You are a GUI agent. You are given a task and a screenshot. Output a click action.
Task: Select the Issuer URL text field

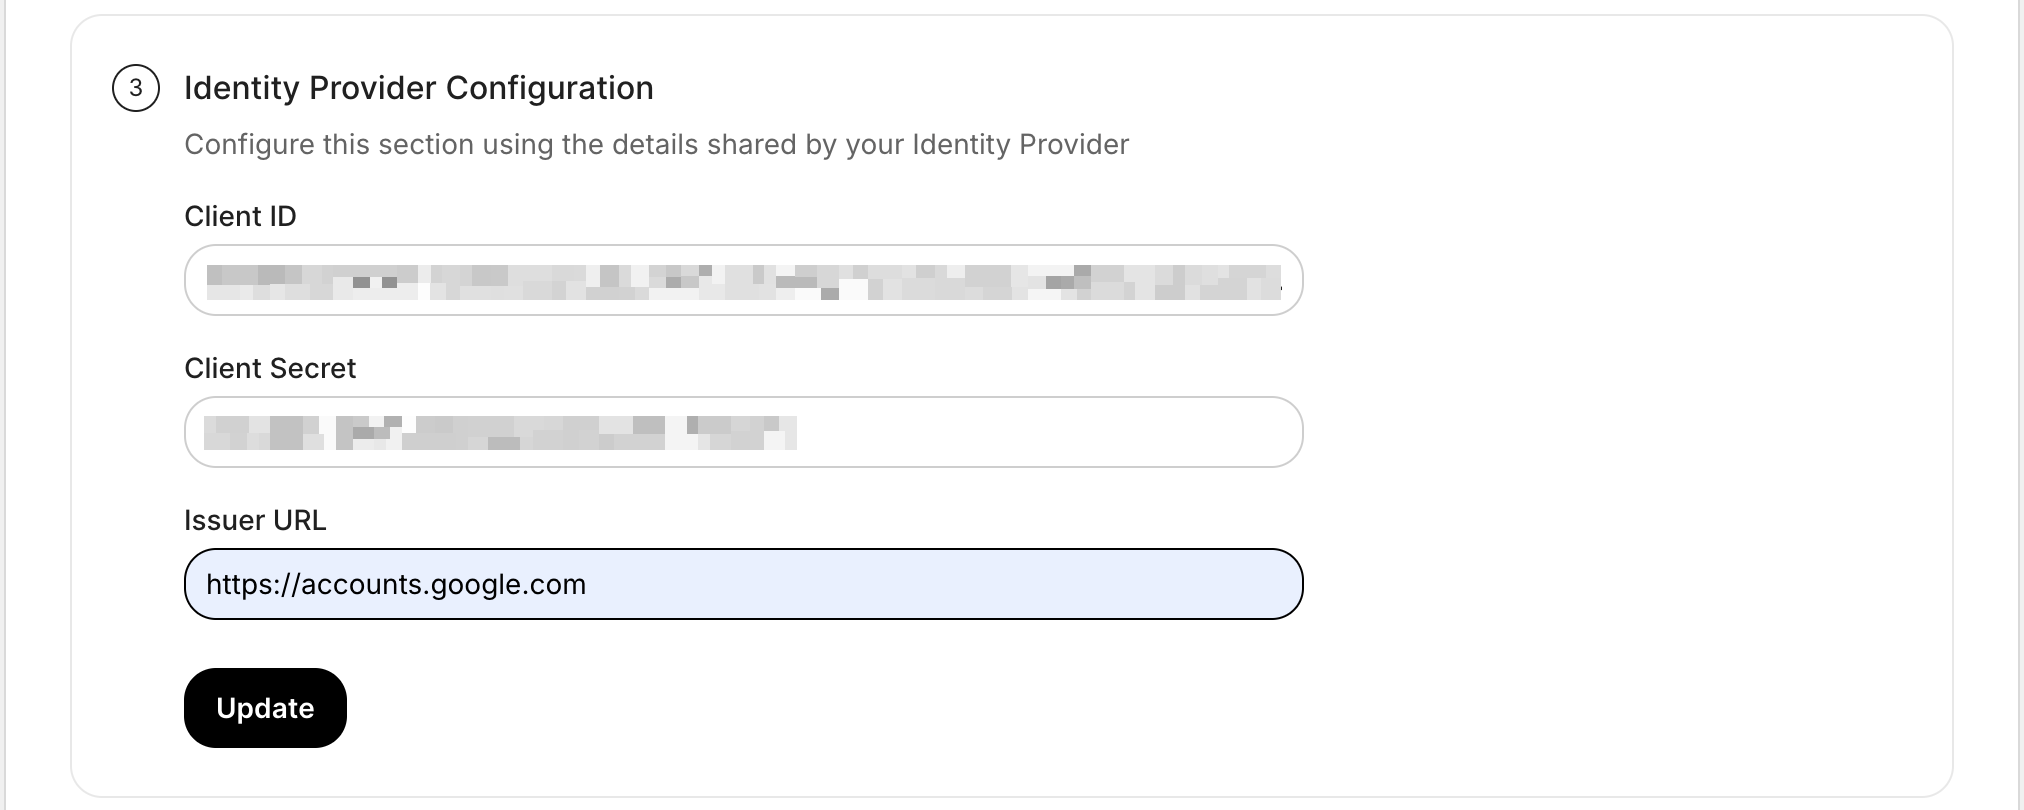click(742, 583)
